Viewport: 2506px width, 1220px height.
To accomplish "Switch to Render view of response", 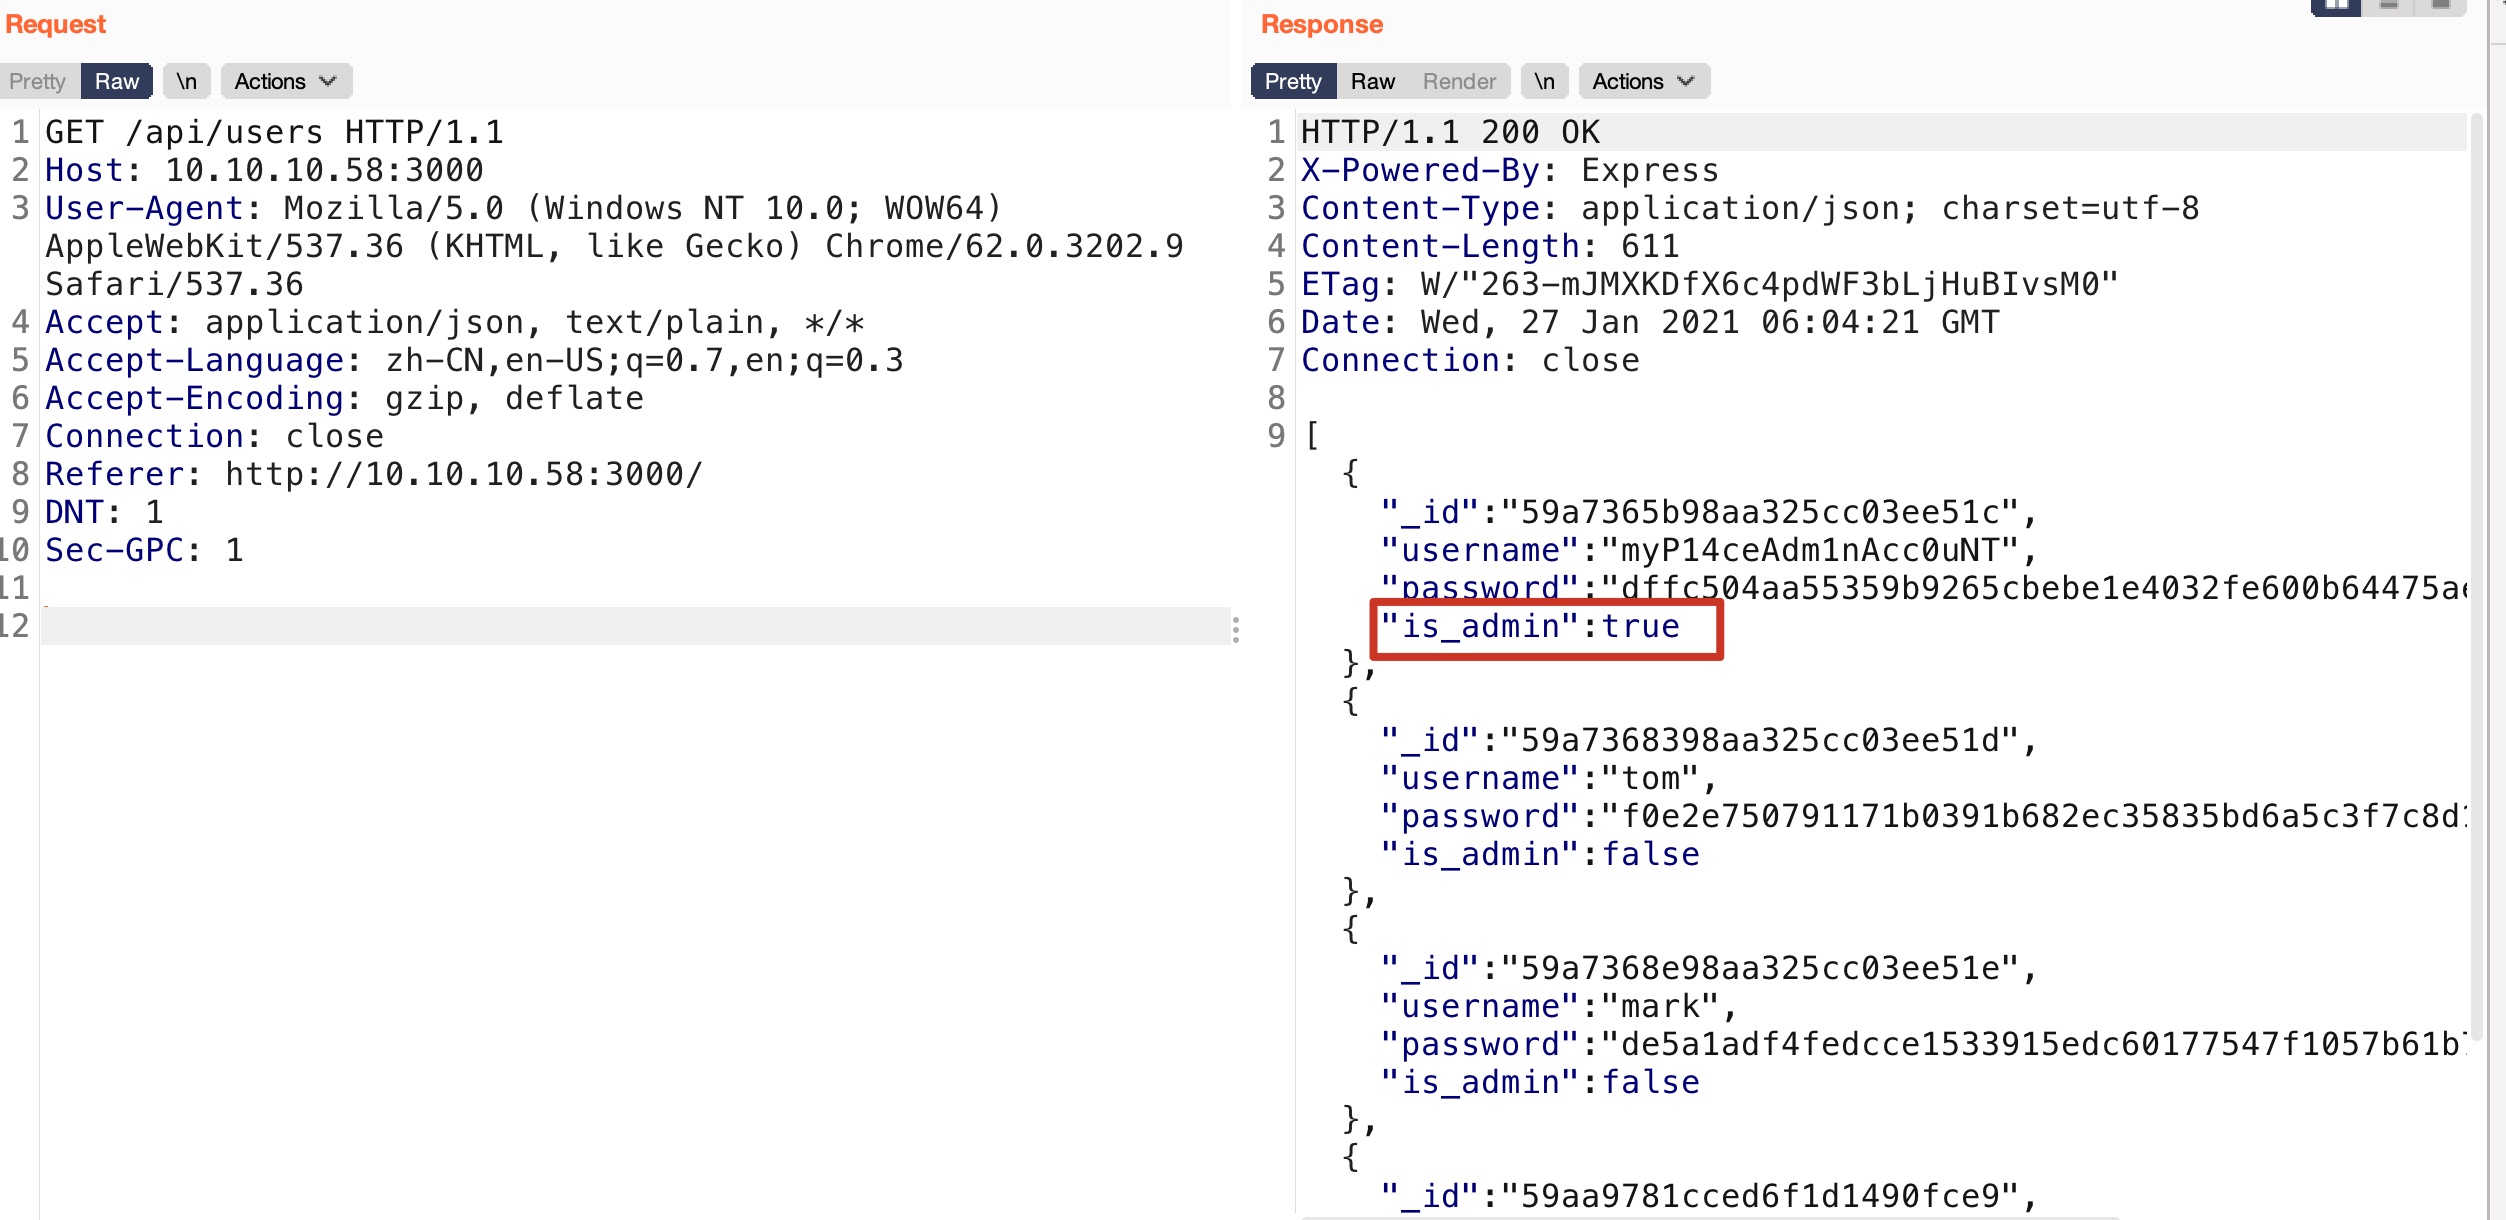I will [x=1459, y=81].
